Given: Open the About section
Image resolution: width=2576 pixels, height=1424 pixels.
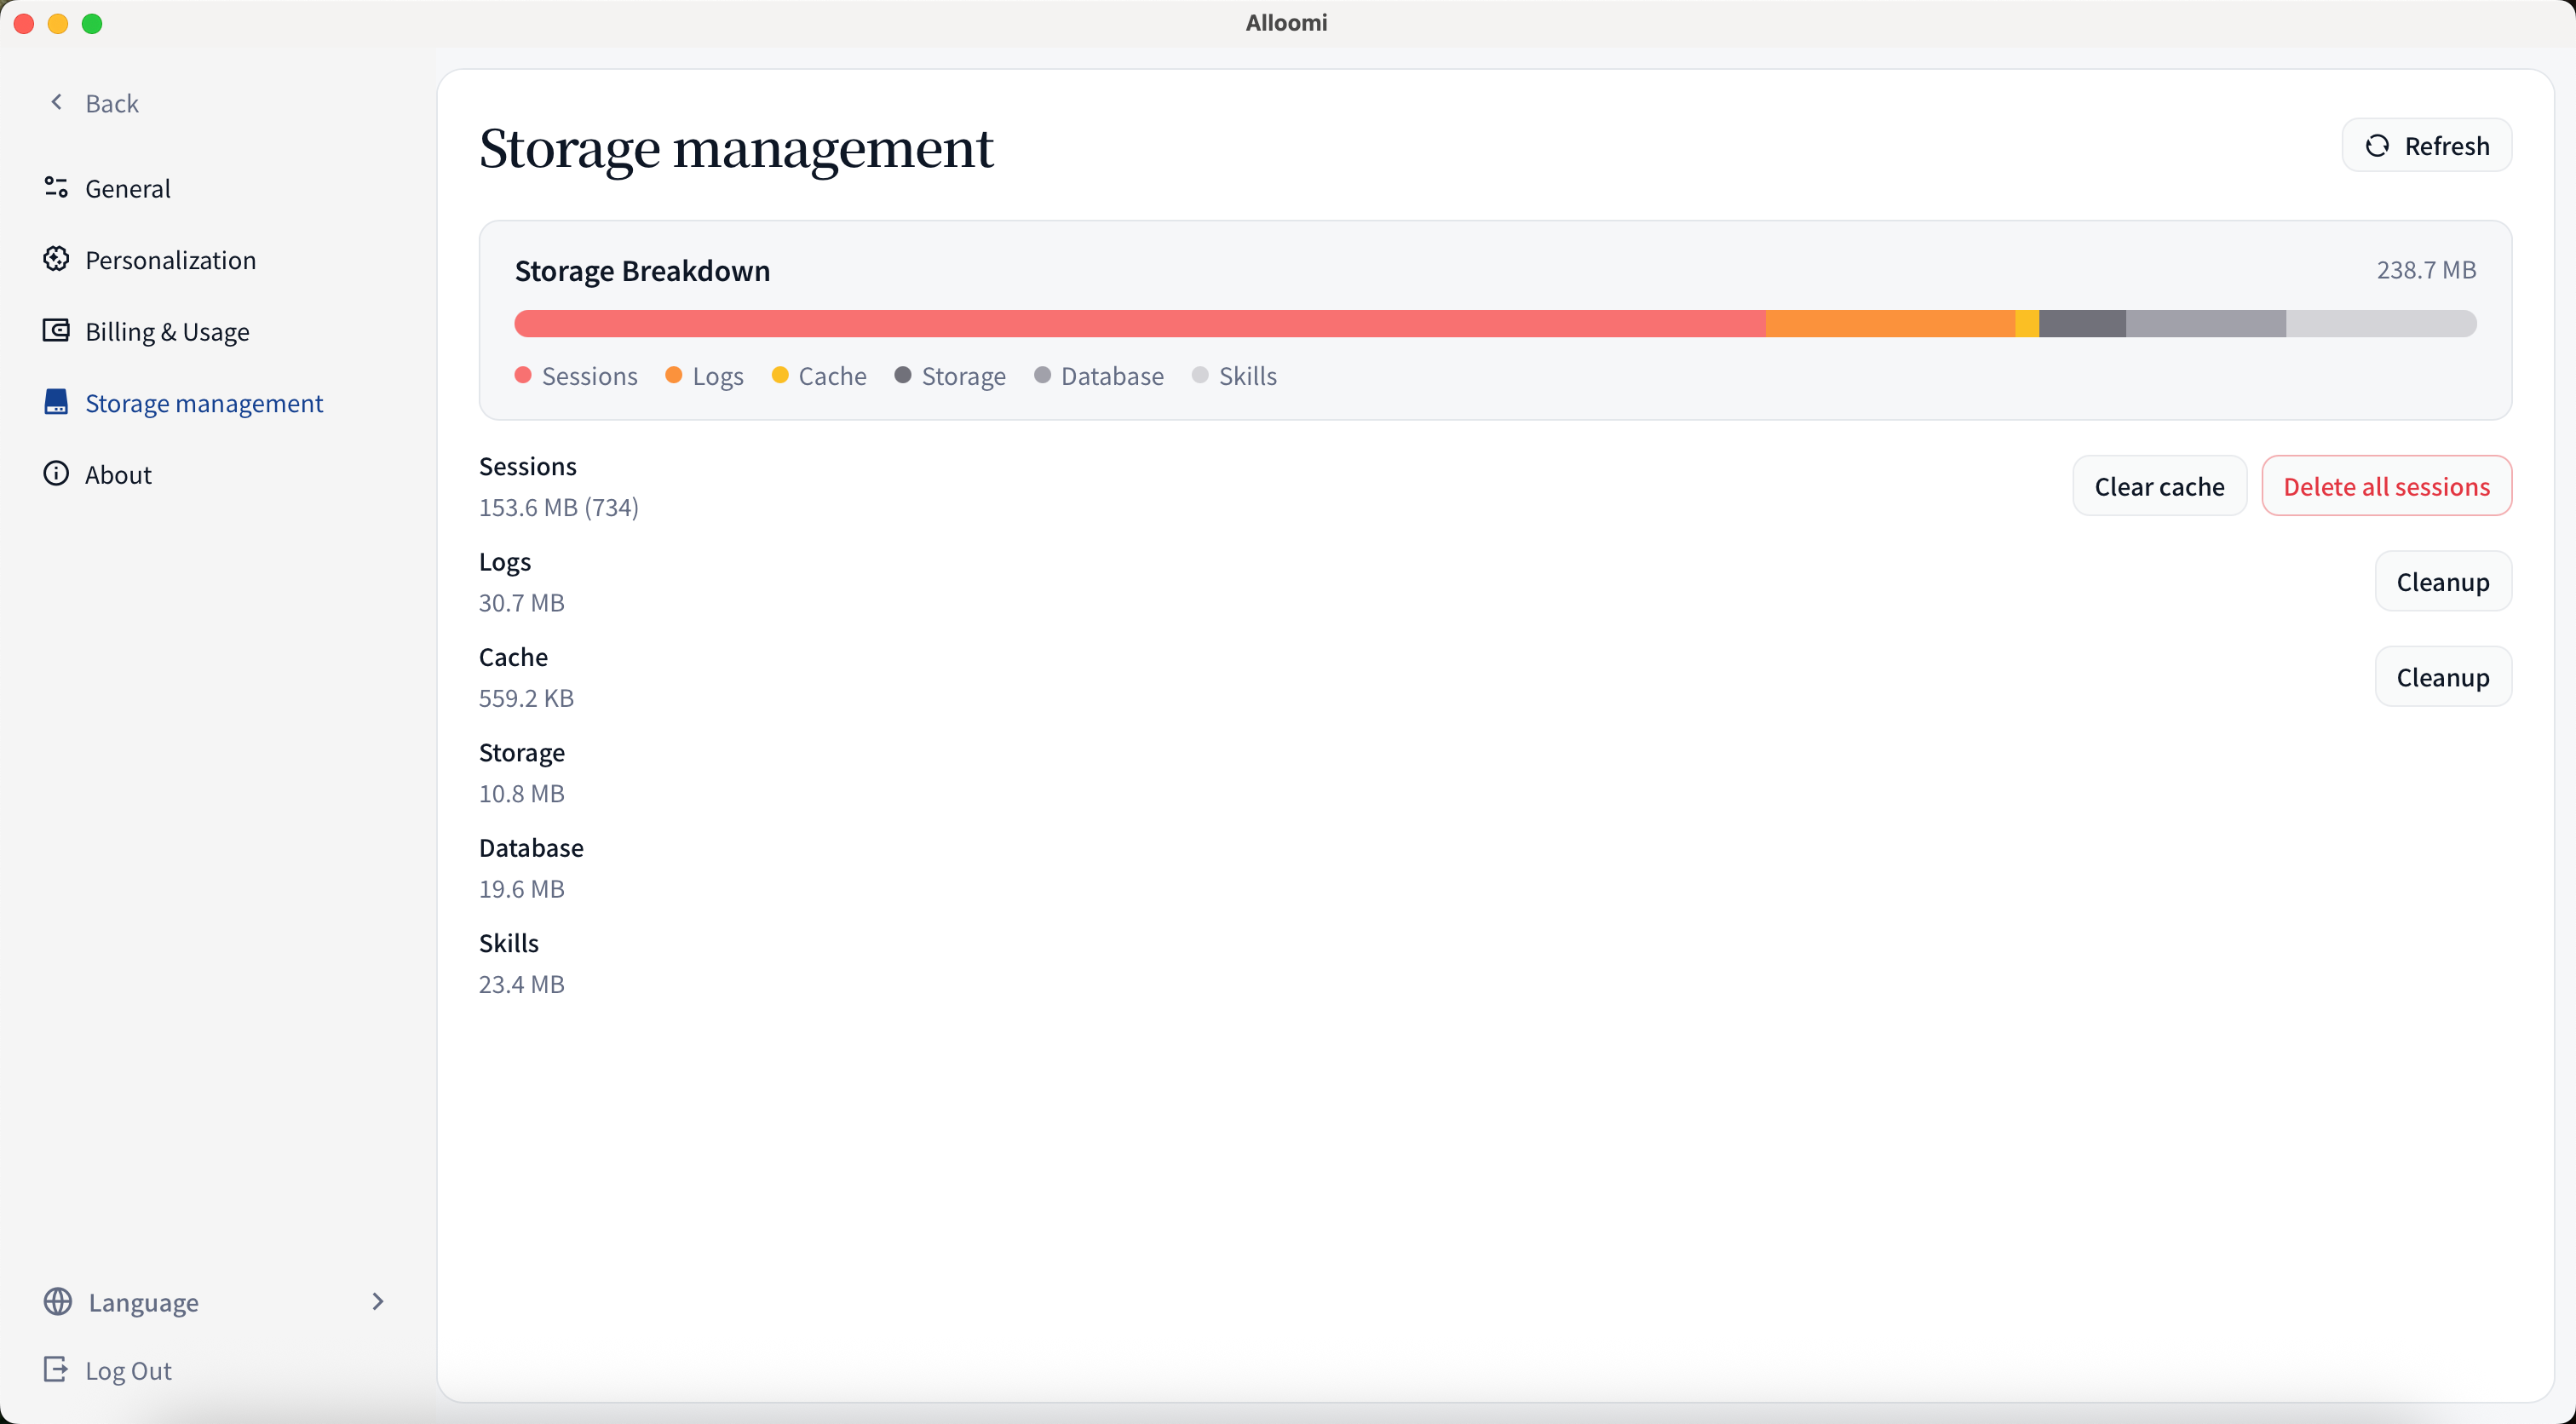Looking at the screenshot, I should pos(118,474).
